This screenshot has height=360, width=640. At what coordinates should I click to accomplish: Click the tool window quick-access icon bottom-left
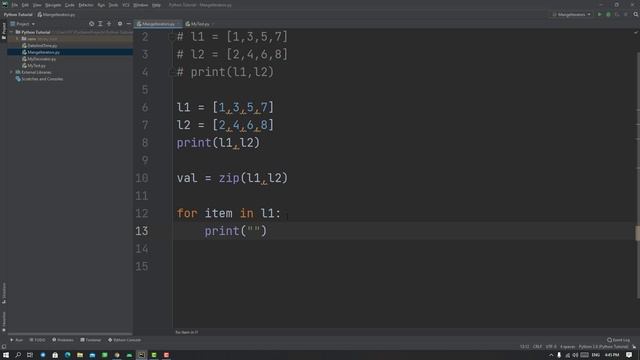[4, 347]
